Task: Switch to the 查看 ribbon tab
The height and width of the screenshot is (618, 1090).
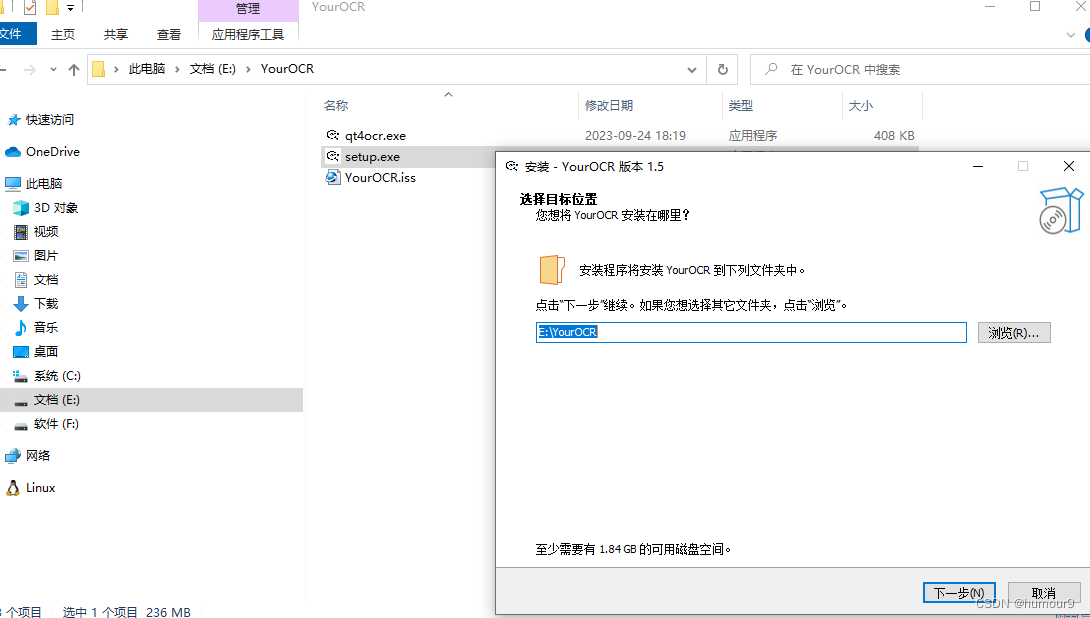Action: [168, 33]
